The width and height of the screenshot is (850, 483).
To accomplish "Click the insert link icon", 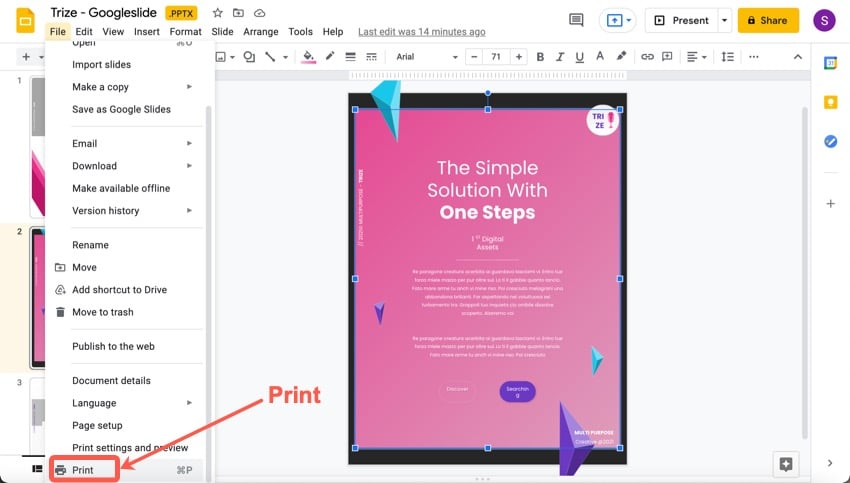I will (647, 57).
